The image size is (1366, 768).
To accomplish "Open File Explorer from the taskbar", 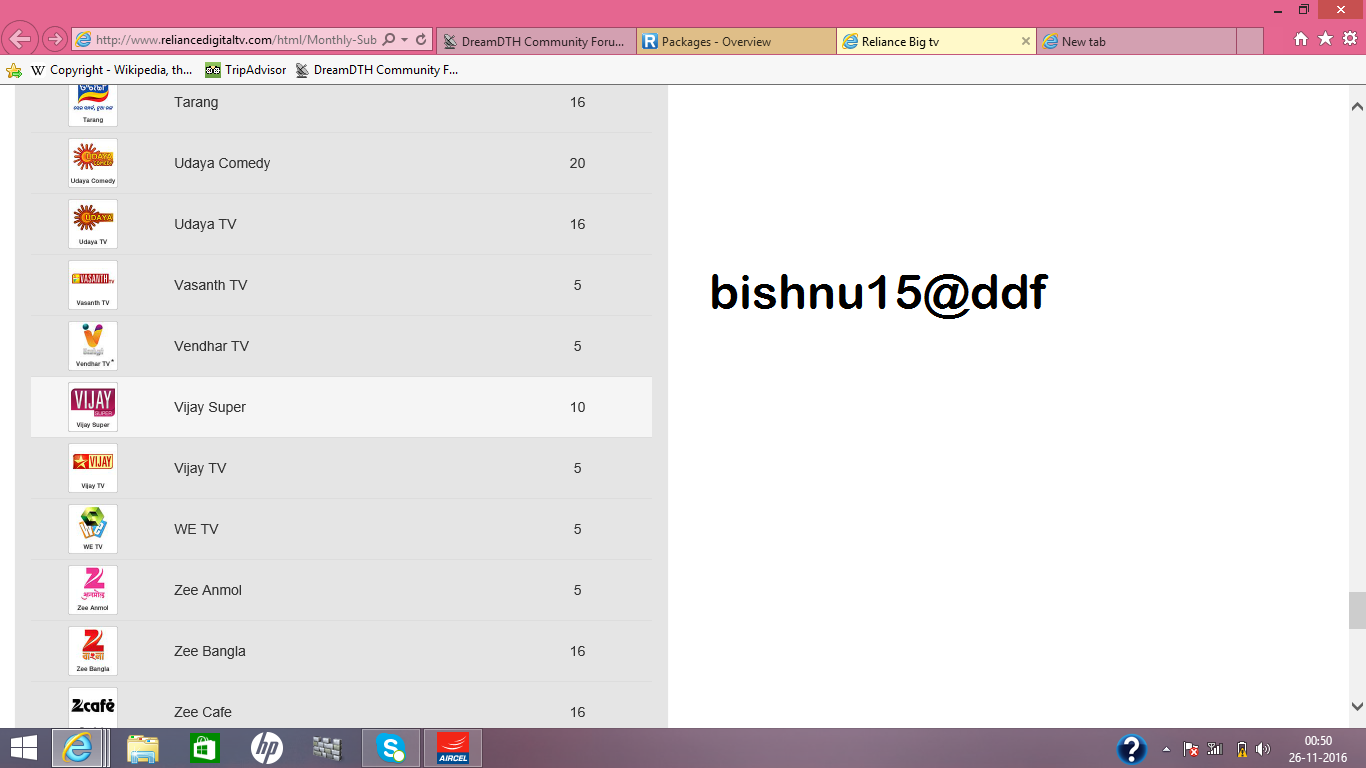I will (x=143, y=748).
